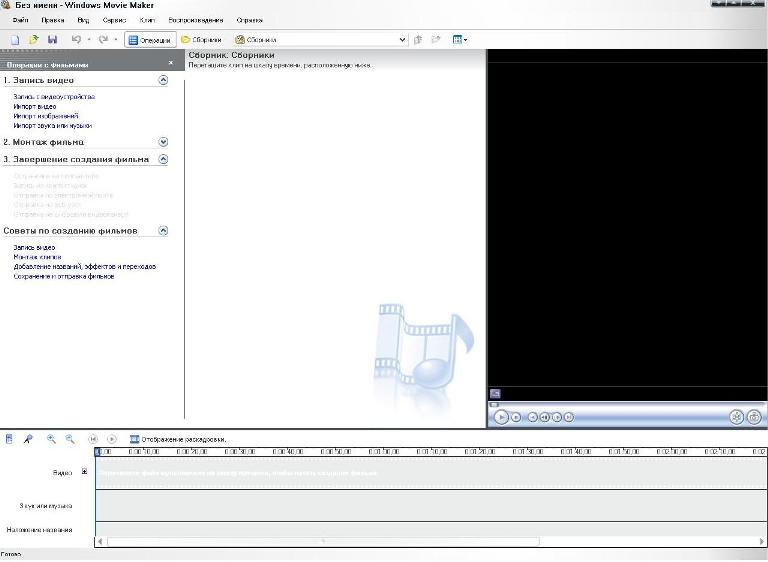Open the Redo history dropdown arrow
This screenshot has height=562, width=768.
point(116,40)
